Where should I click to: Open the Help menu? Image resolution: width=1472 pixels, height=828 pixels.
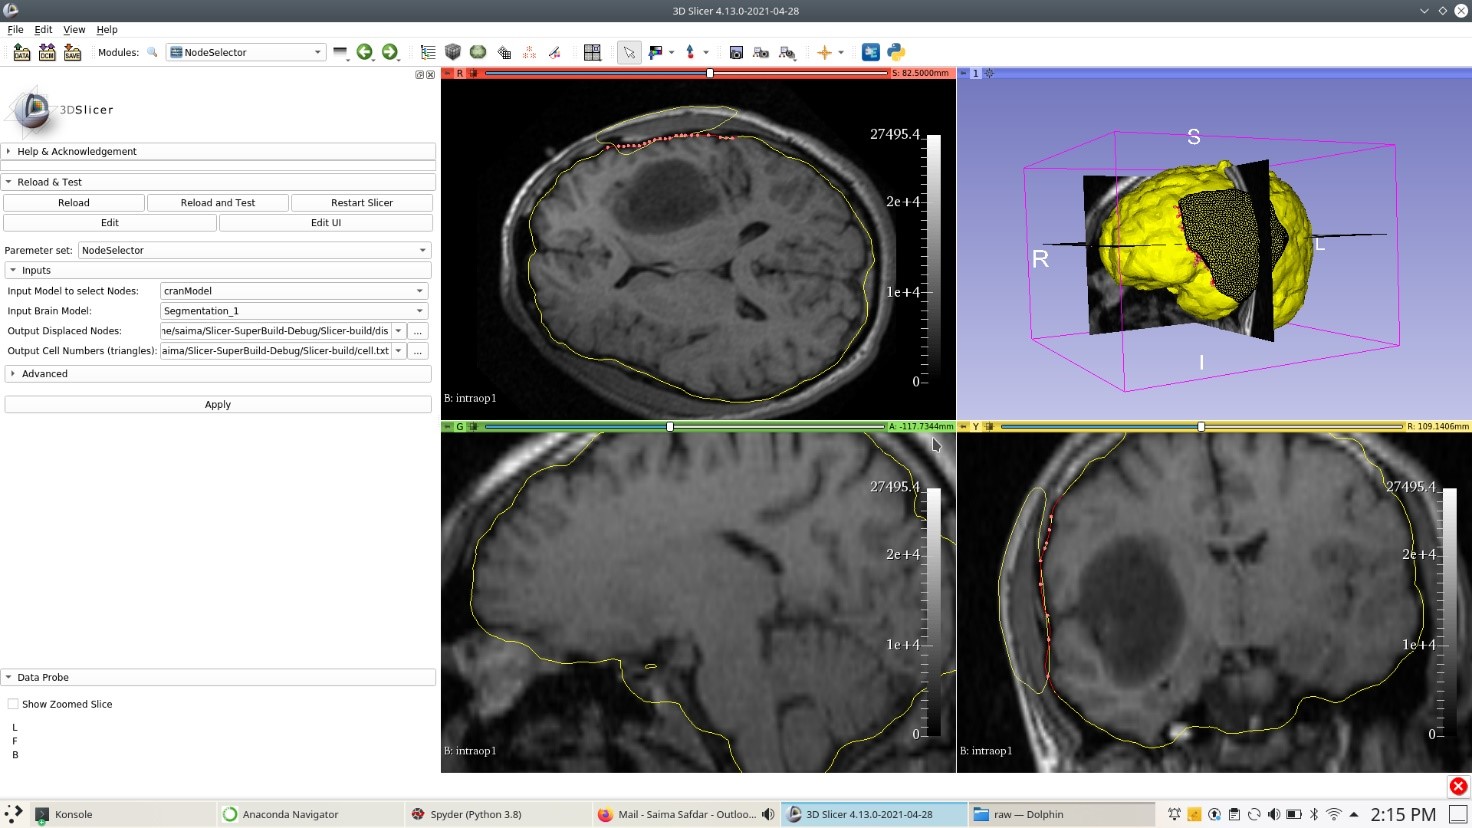(x=107, y=30)
